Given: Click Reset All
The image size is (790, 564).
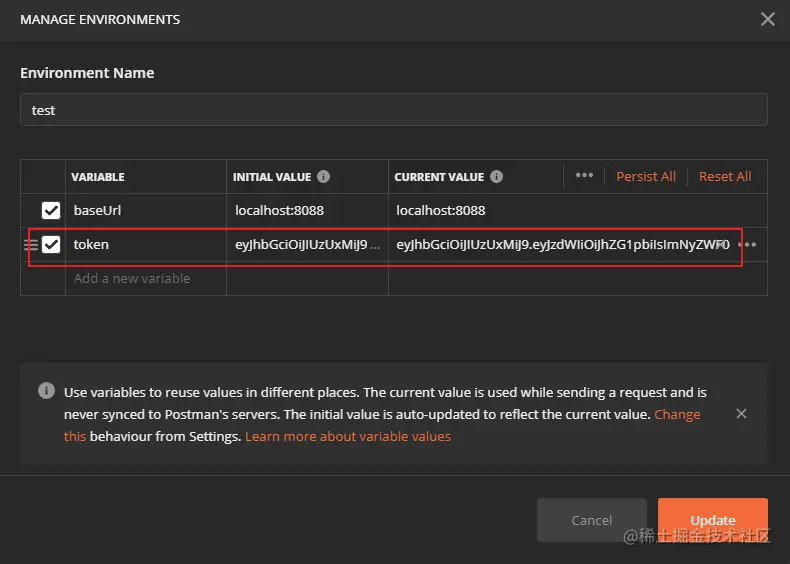Looking at the screenshot, I should point(725,176).
